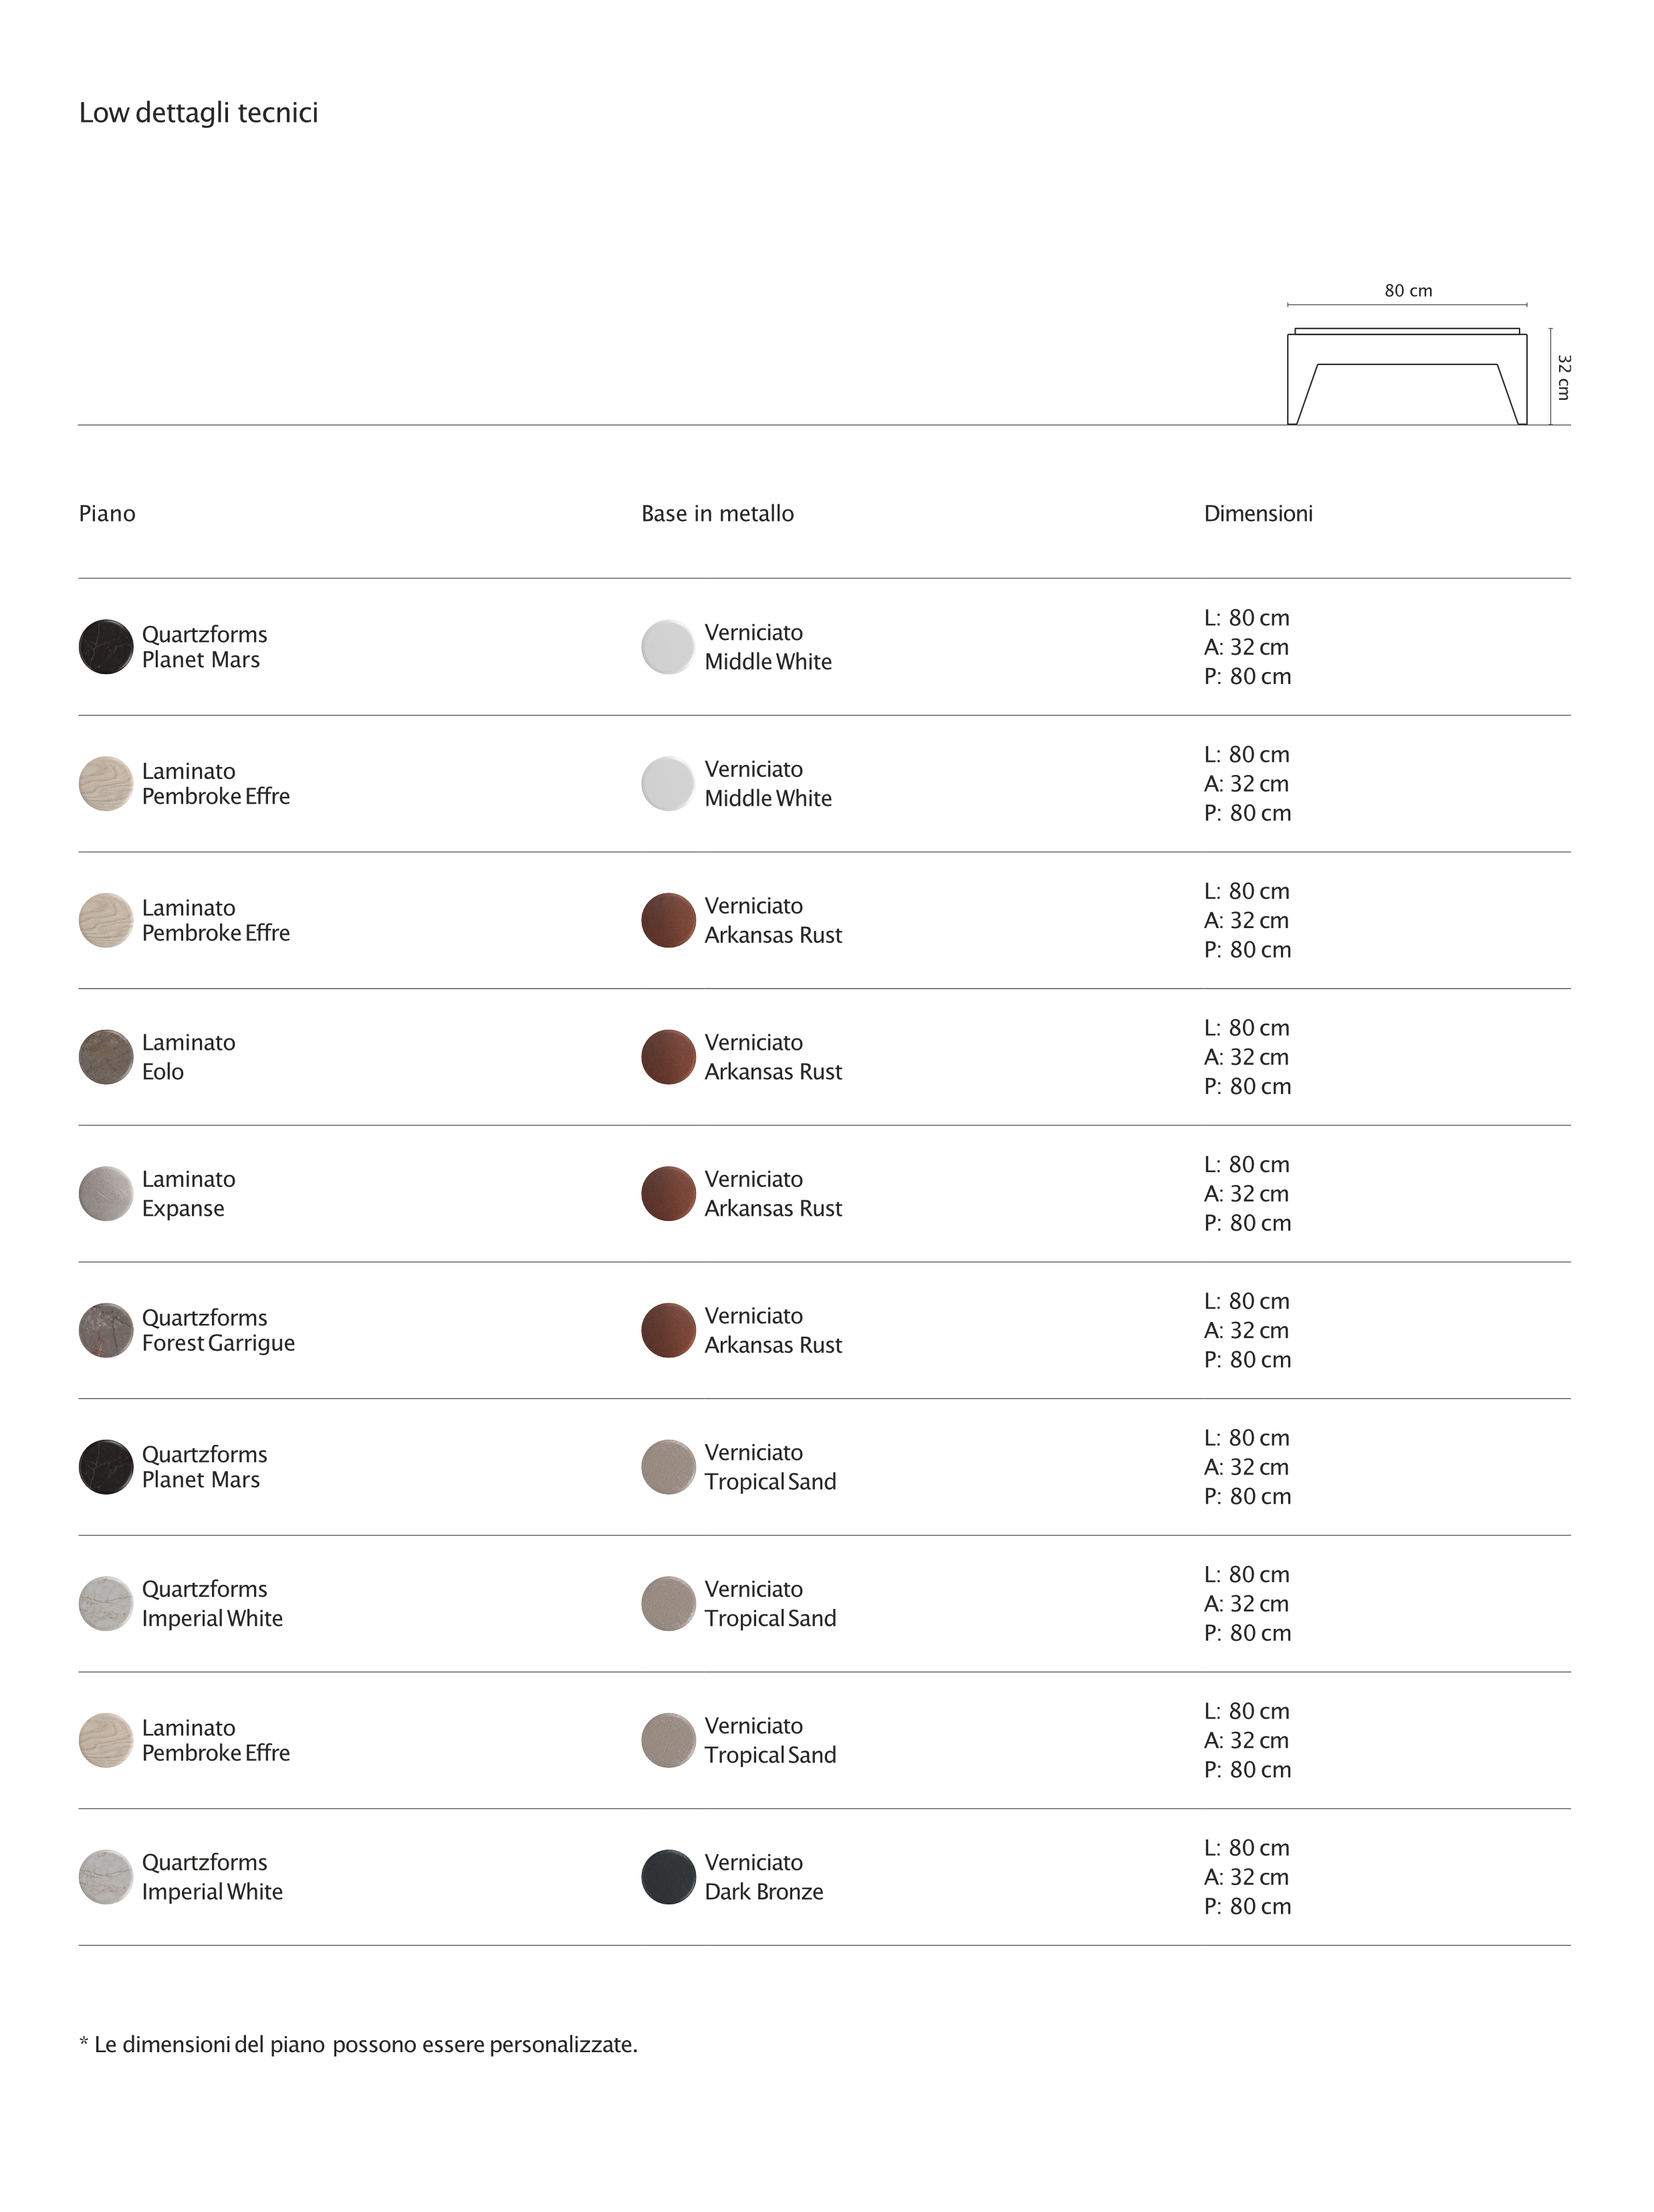This screenshot has height=2212, width=1654.
Task: Choose the Dark Bronze base swatch
Action: pyautogui.click(x=668, y=1877)
